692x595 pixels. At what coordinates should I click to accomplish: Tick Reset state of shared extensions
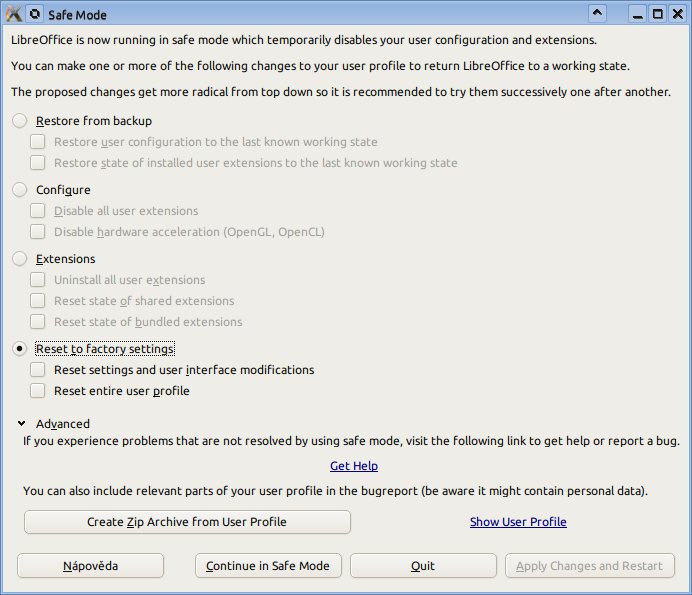point(38,301)
